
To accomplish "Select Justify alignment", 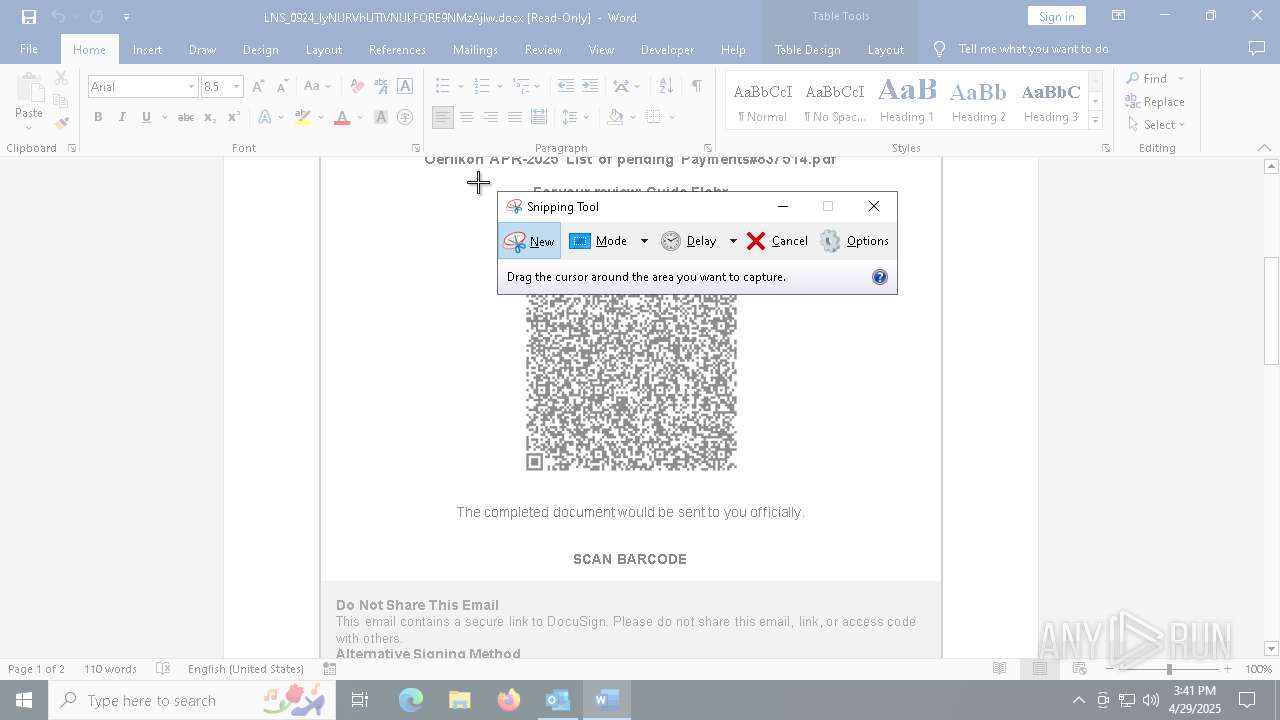I will point(514,117).
